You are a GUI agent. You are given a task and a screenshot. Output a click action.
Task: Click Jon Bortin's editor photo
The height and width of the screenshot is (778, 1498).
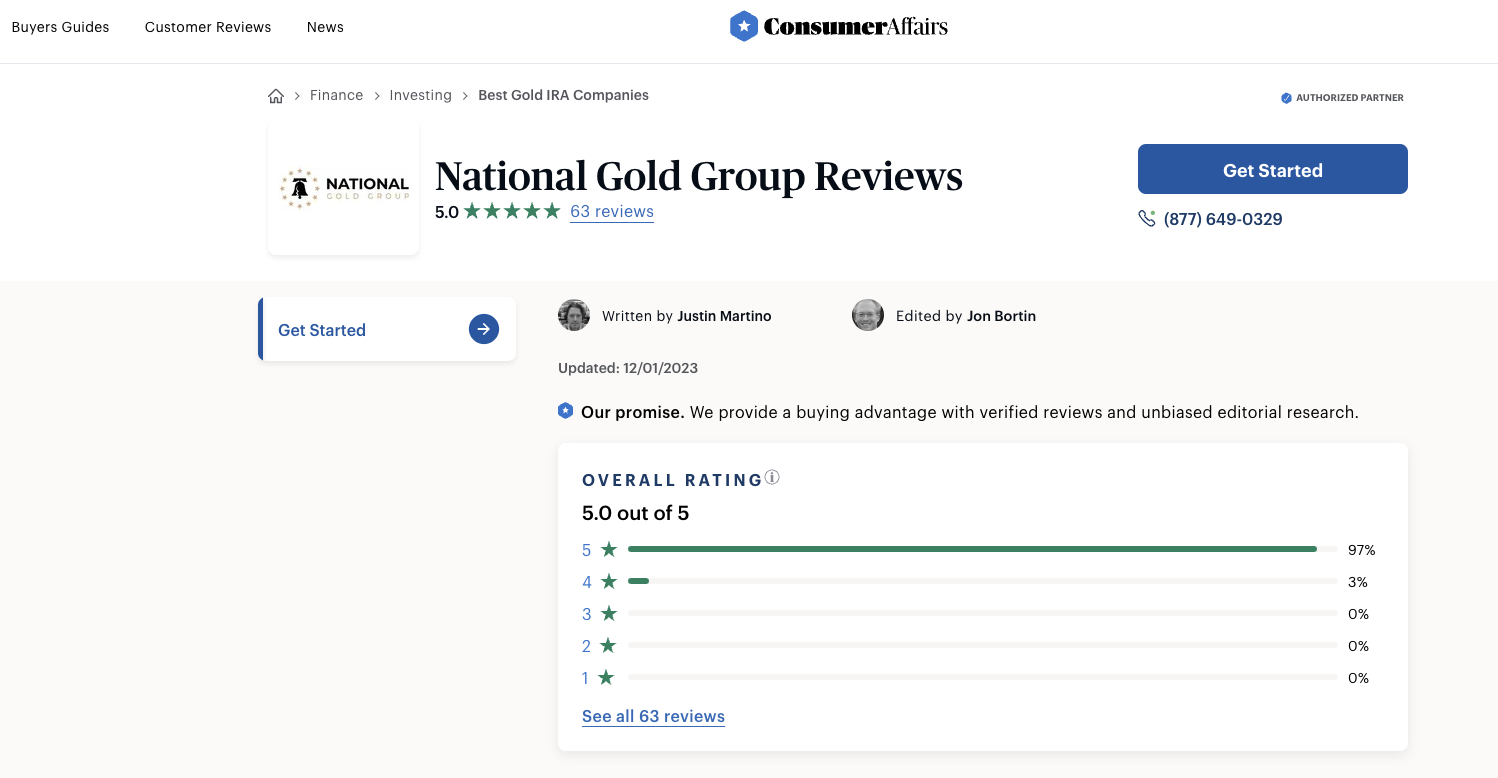click(x=868, y=315)
